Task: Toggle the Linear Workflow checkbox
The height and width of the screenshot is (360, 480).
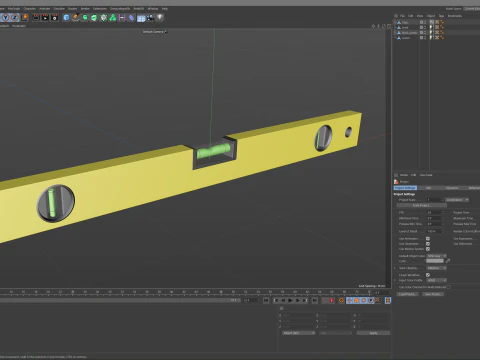Action: point(428,275)
